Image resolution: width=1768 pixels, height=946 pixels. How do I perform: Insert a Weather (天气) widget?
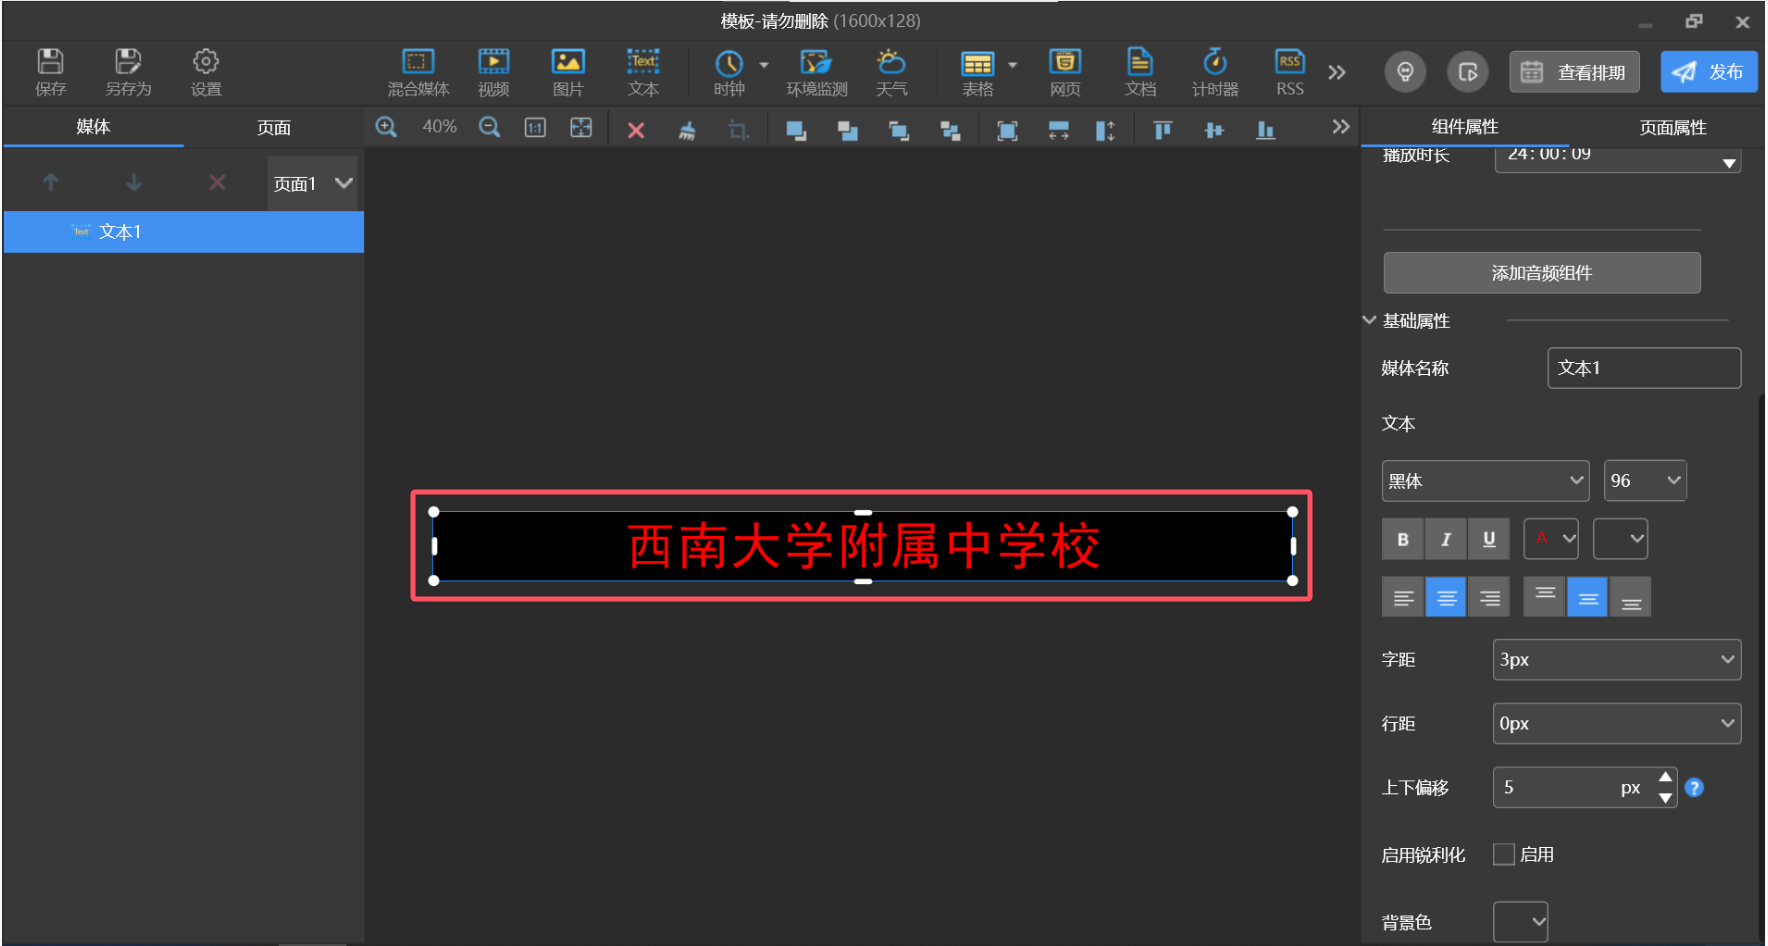891,72
